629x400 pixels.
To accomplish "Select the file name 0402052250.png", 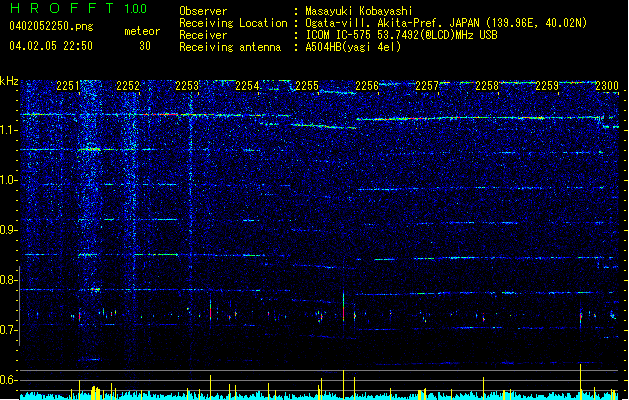I will coord(51,26).
